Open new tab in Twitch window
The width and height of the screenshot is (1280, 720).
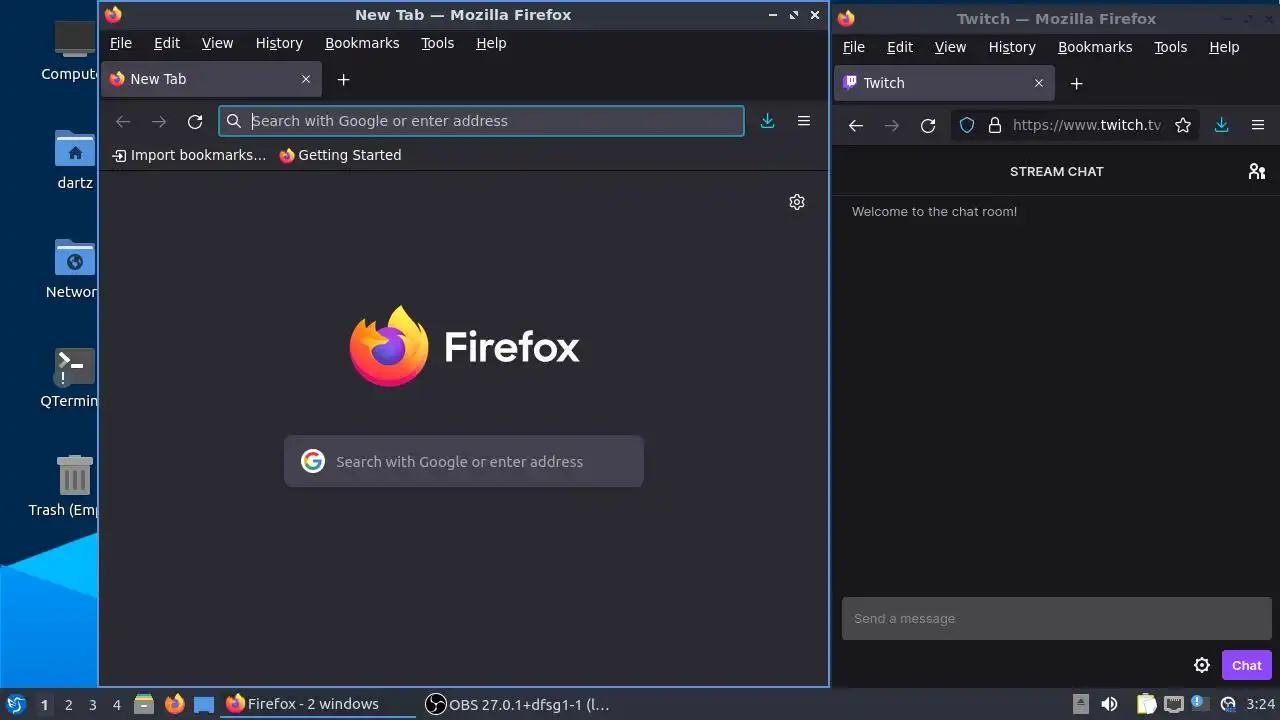tap(1076, 83)
